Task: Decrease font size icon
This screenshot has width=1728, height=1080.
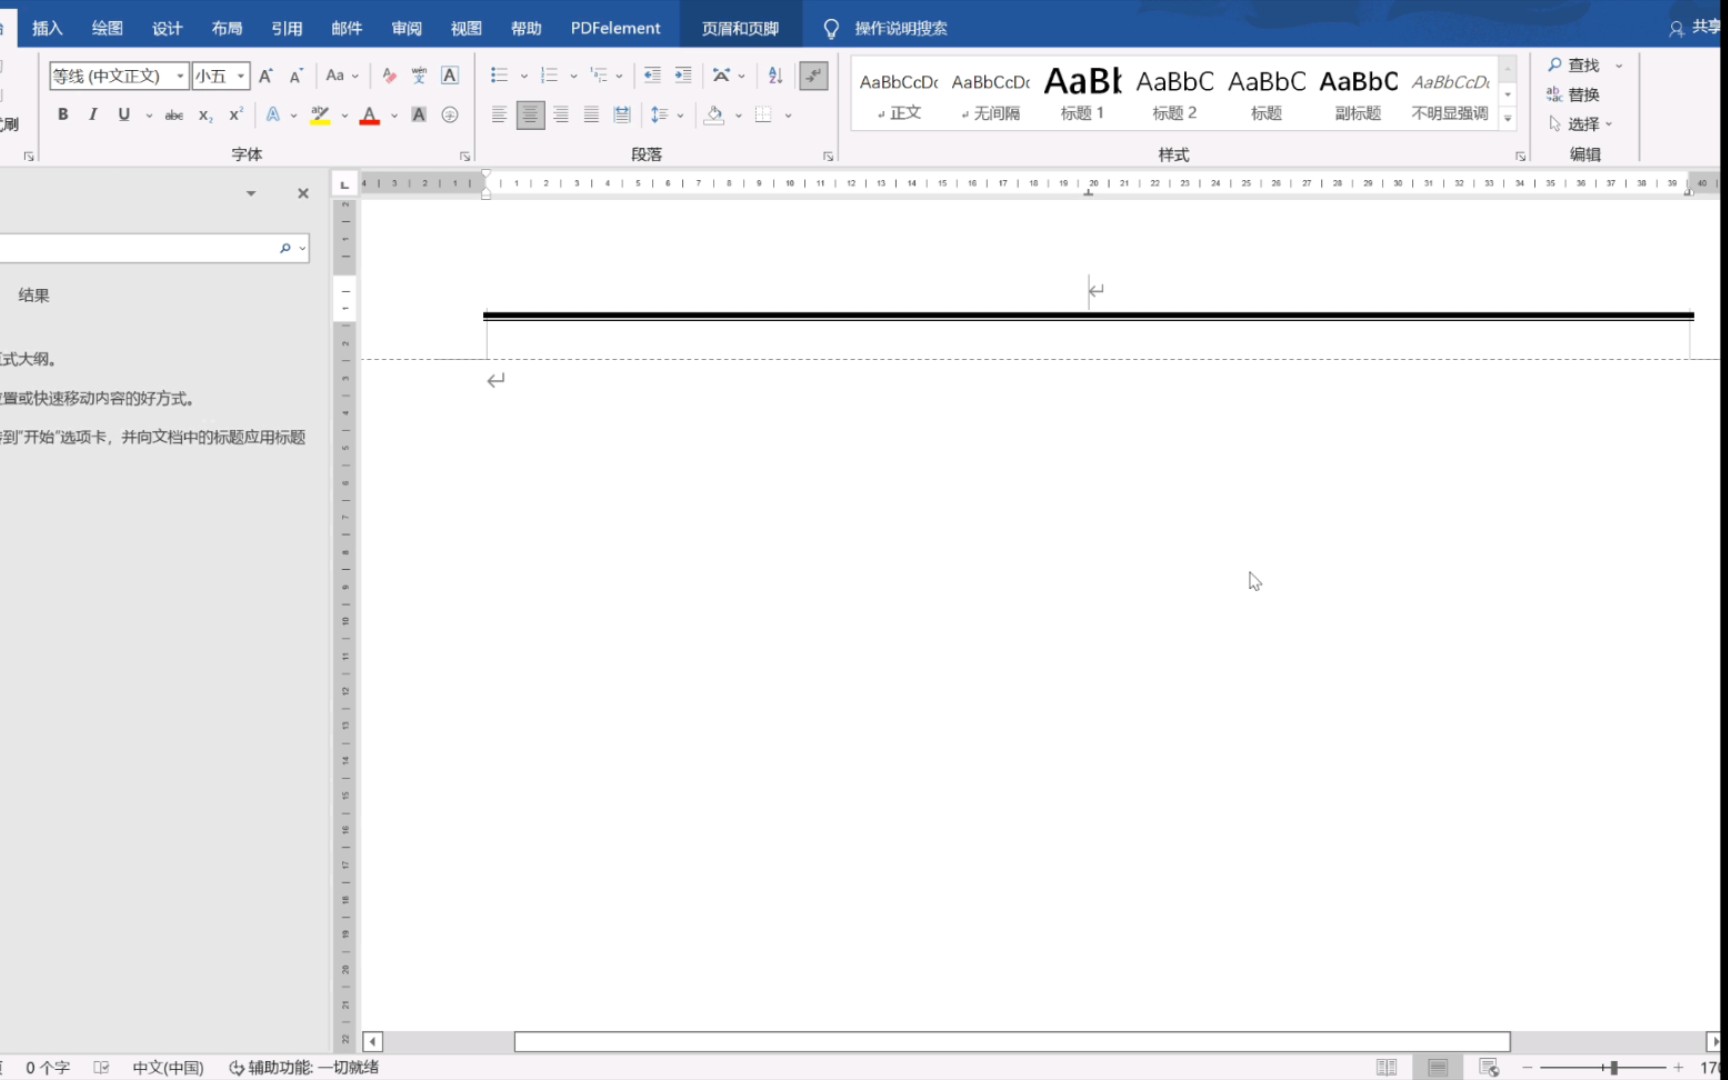Action: pos(296,76)
